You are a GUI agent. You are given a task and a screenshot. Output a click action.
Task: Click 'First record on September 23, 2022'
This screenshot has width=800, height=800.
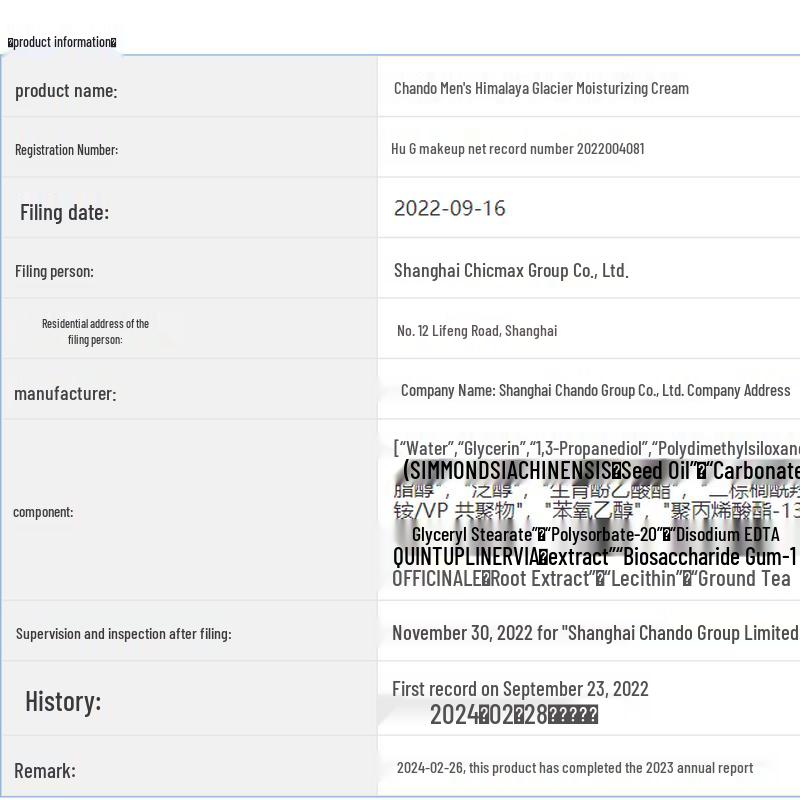coord(520,689)
